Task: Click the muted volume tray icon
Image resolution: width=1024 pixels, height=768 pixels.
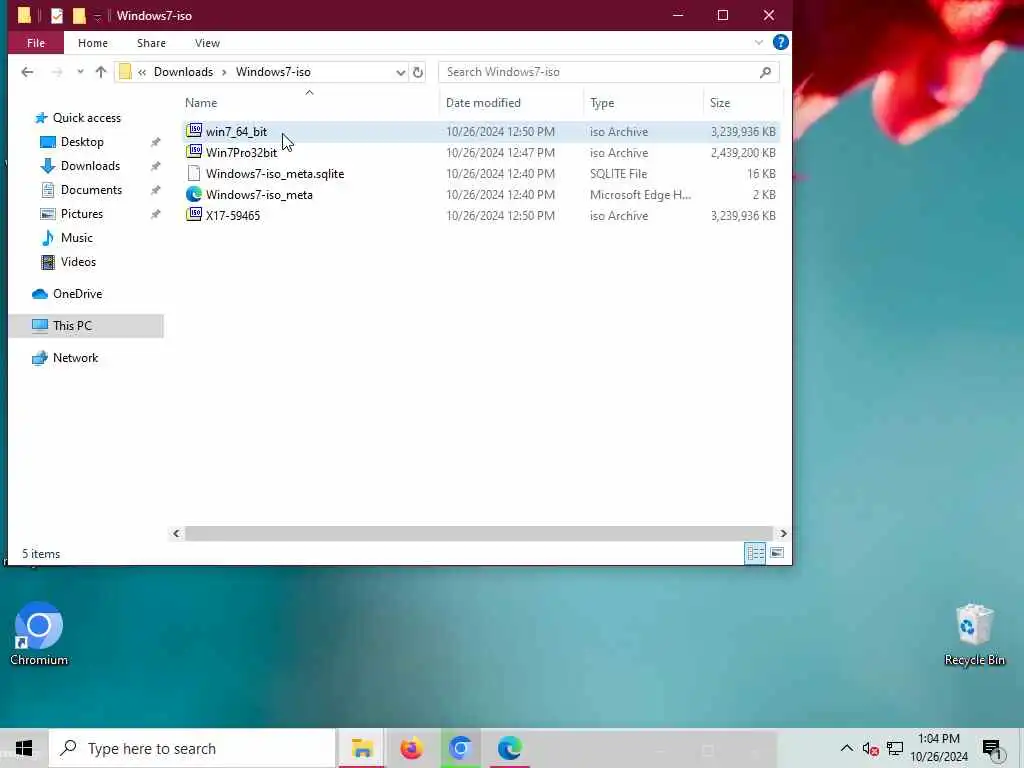Action: click(x=871, y=749)
